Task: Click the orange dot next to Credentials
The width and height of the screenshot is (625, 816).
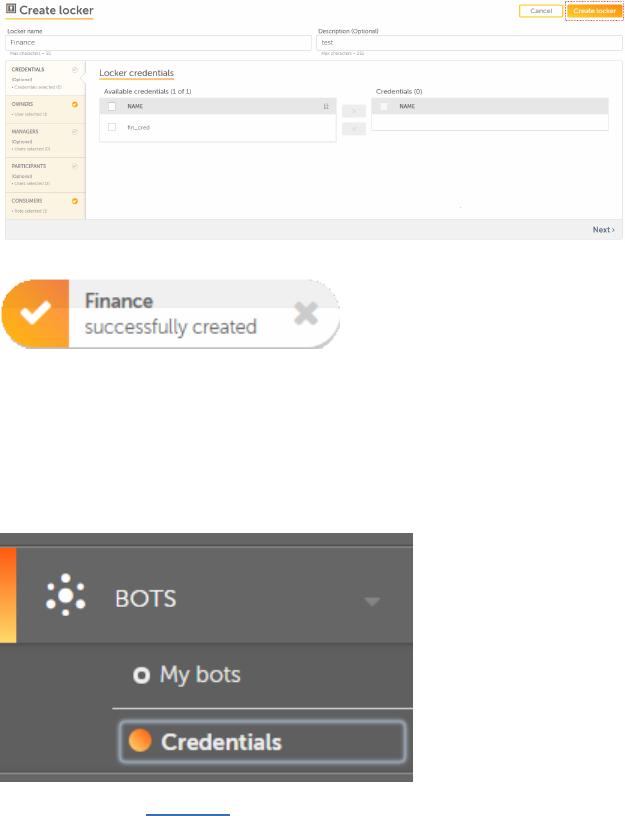Action: click(x=140, y=740)
